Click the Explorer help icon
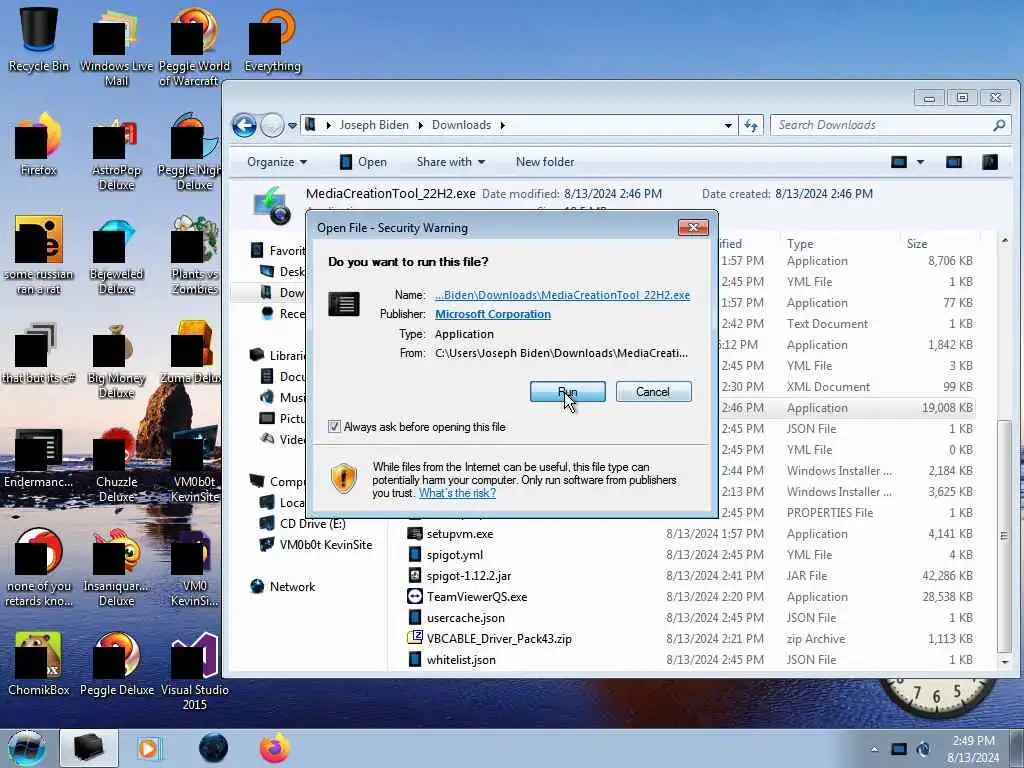The width and height of the screenshot is (1024, 768). pyautogui.click(x=990, y=162)
